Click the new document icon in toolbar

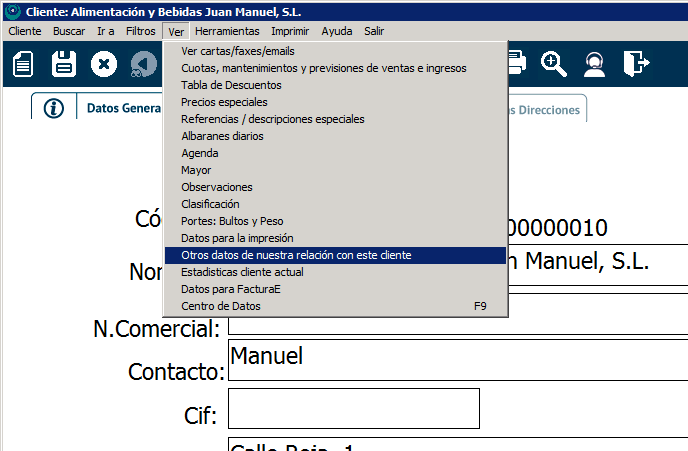pyautogui.click(x=23, y=65)
